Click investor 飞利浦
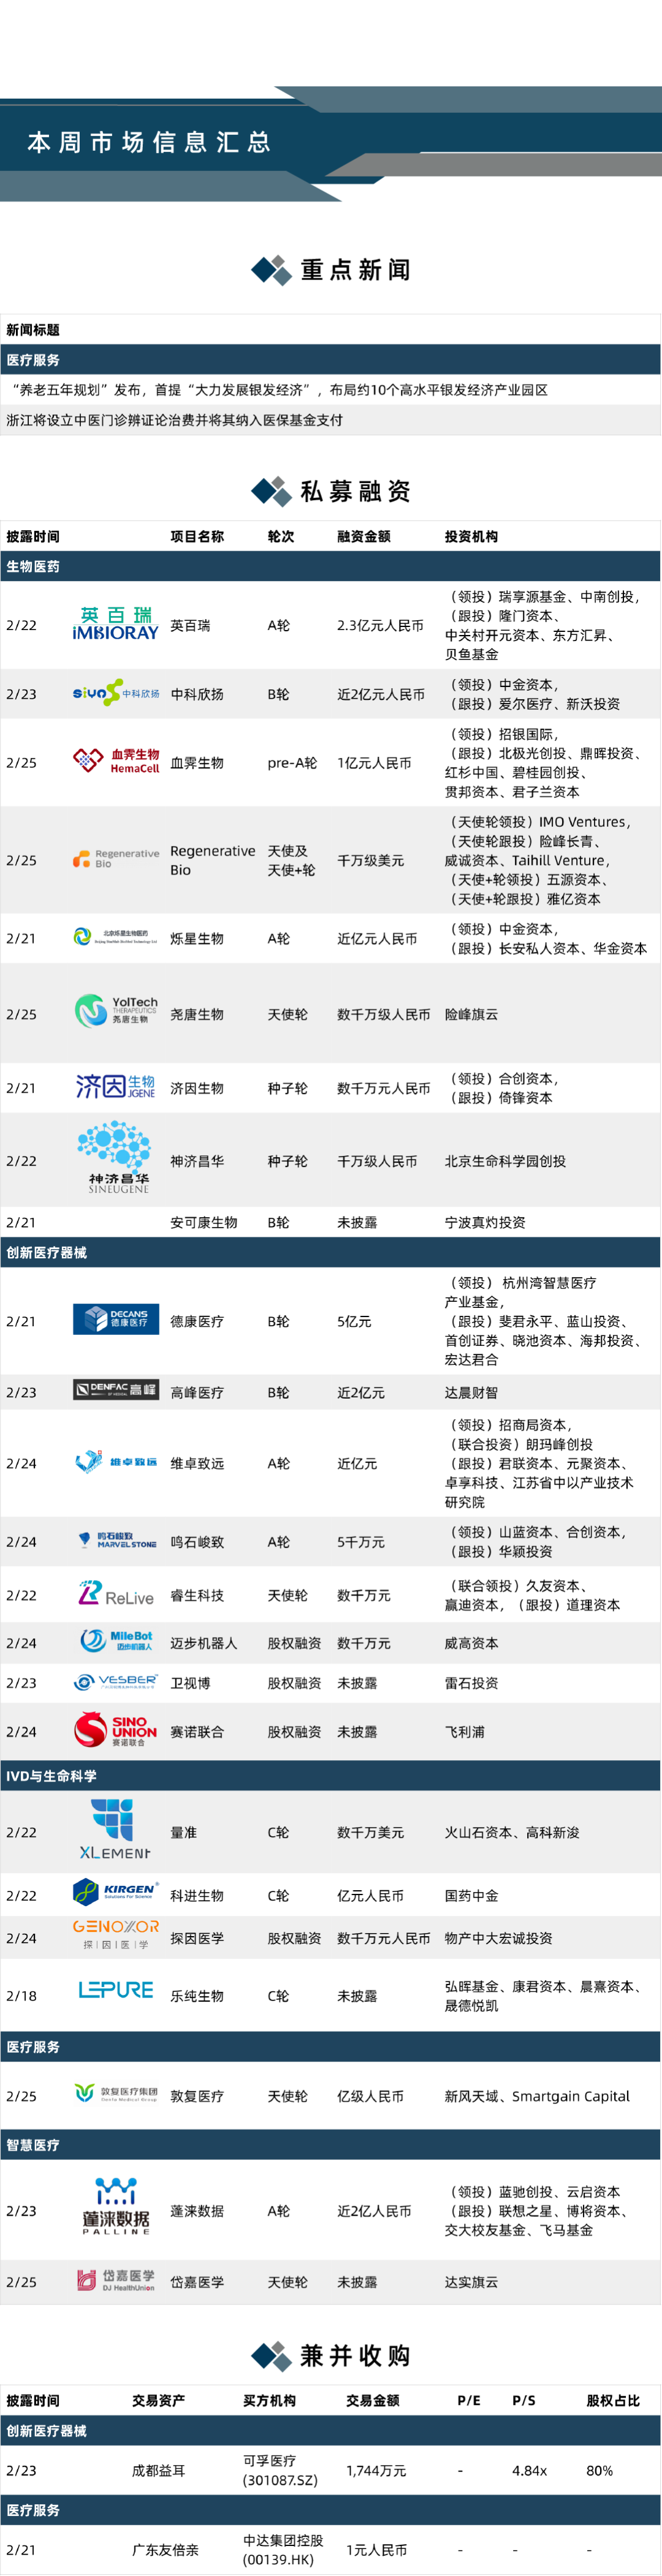Image resolution: width=662 pixels, height=2576 pixels. click(464, 1732)
